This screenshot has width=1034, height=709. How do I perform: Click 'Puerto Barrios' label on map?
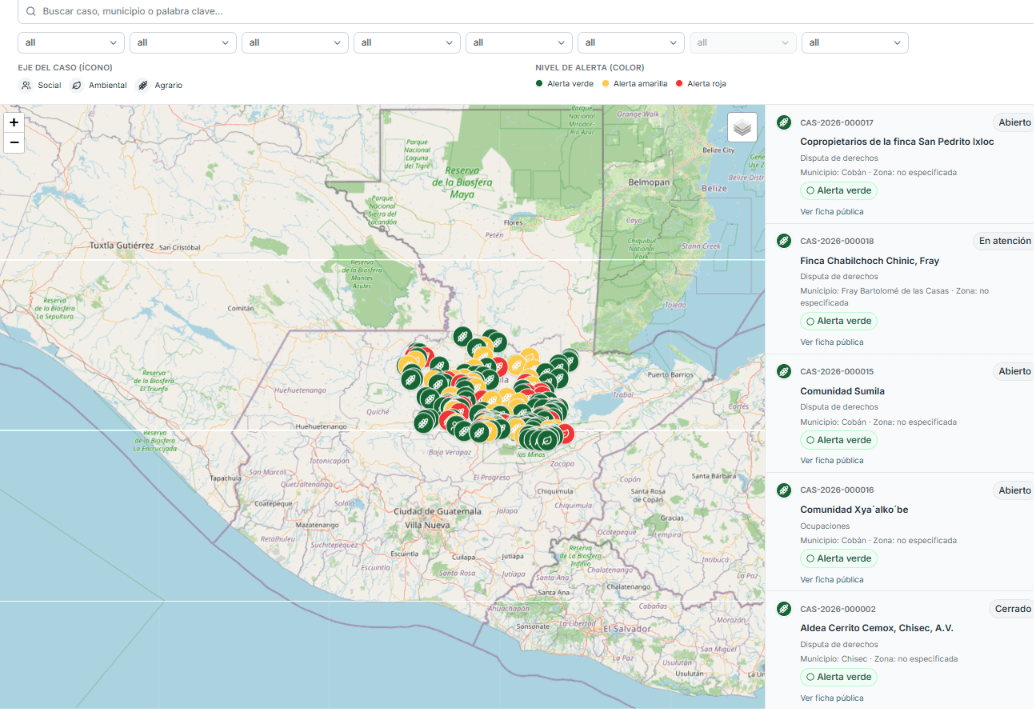click(670, 375)
